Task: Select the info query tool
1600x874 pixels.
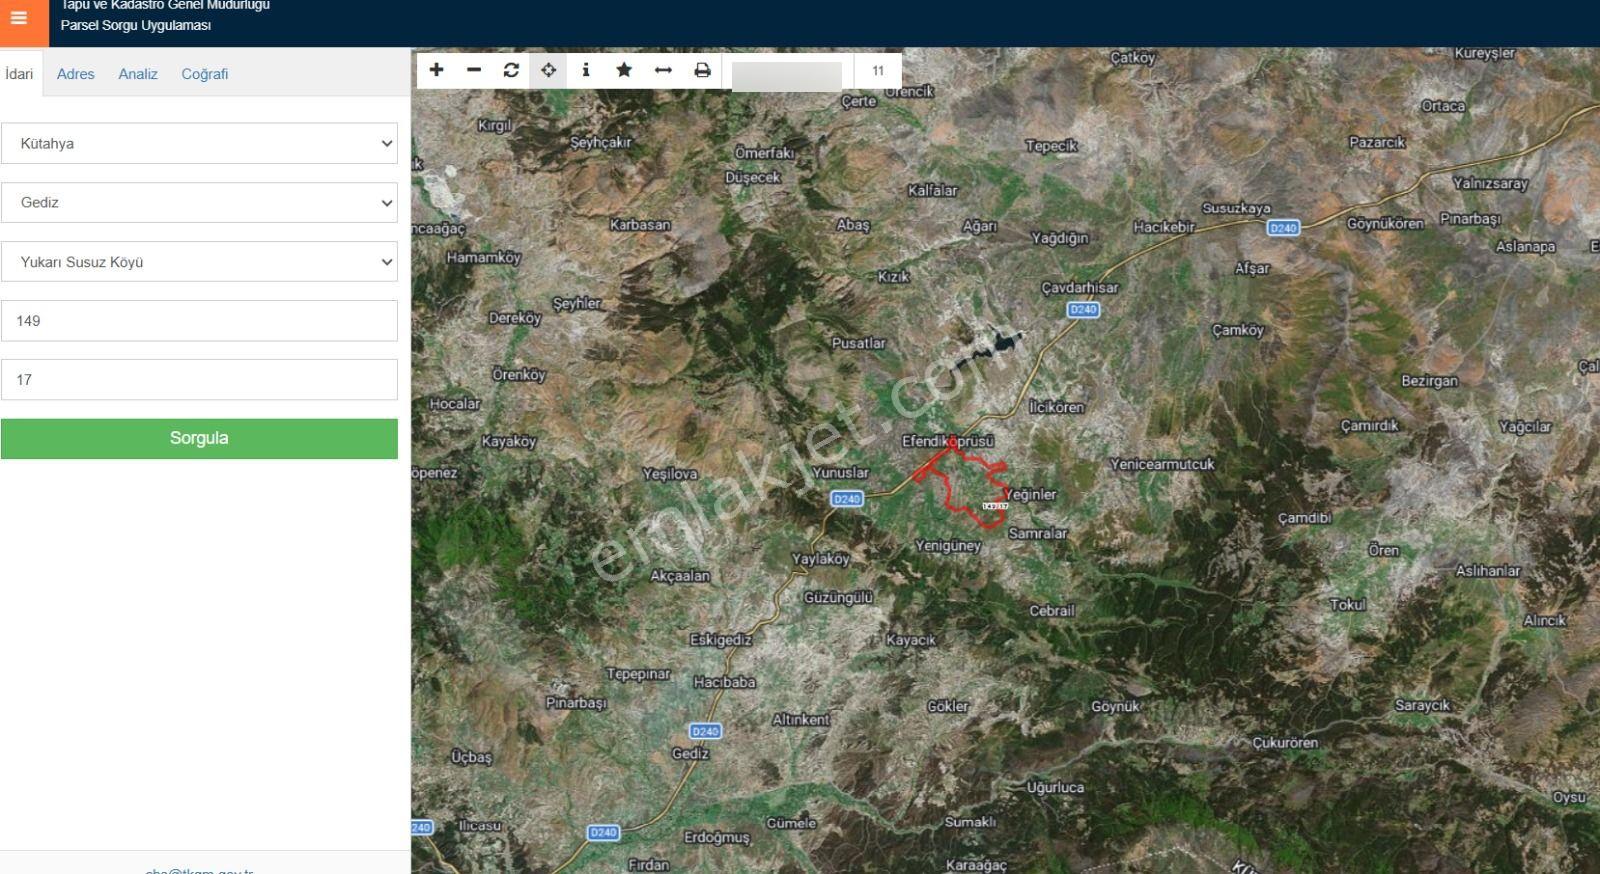Action: click(586, 70)
